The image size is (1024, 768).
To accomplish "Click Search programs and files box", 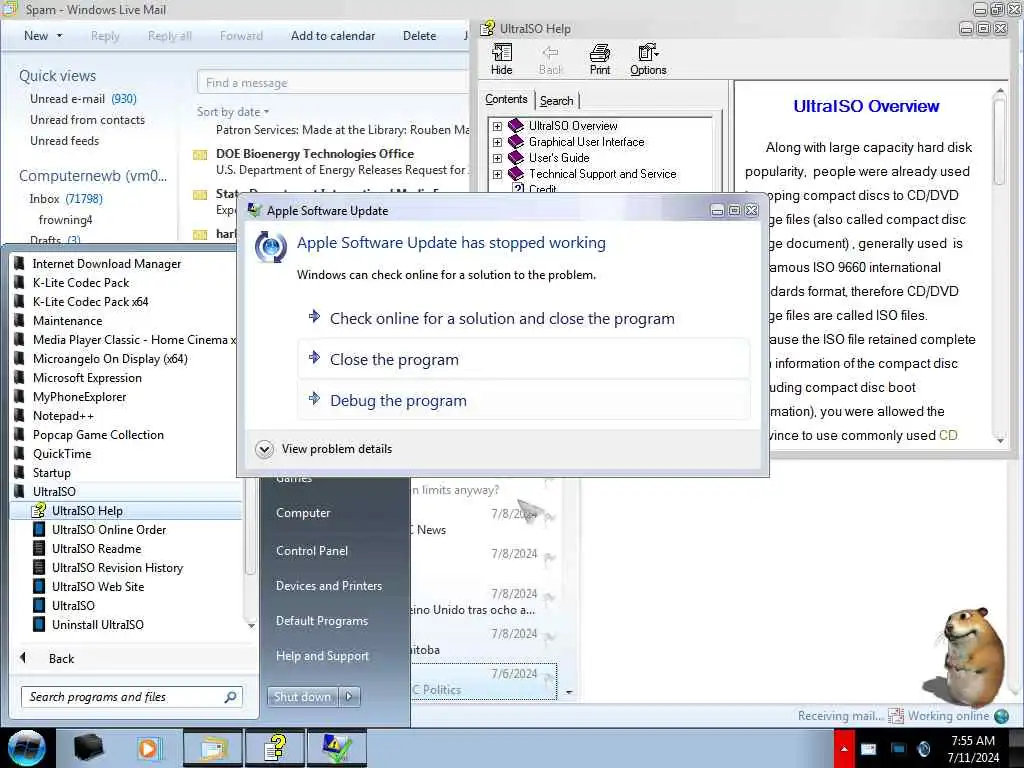I will [132, 697].
